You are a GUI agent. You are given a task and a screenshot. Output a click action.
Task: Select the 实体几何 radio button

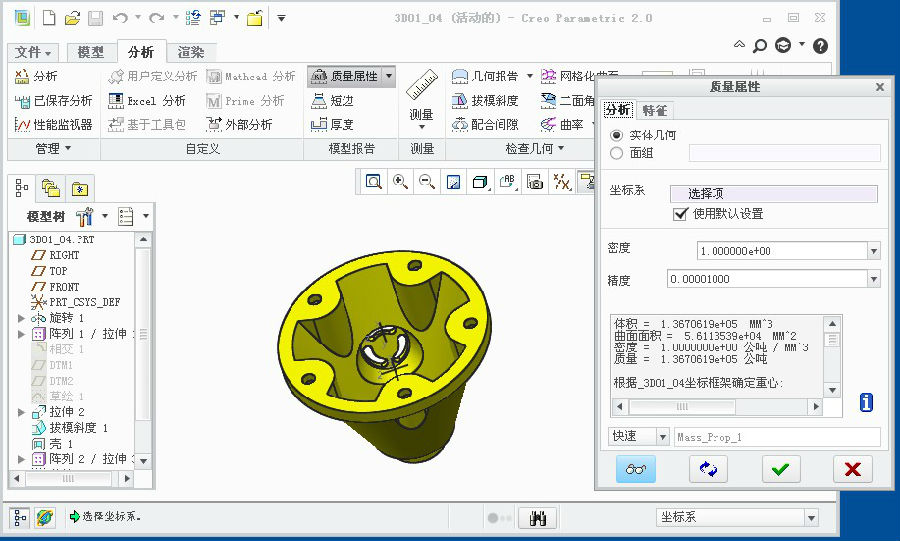(x=616, y=134)
